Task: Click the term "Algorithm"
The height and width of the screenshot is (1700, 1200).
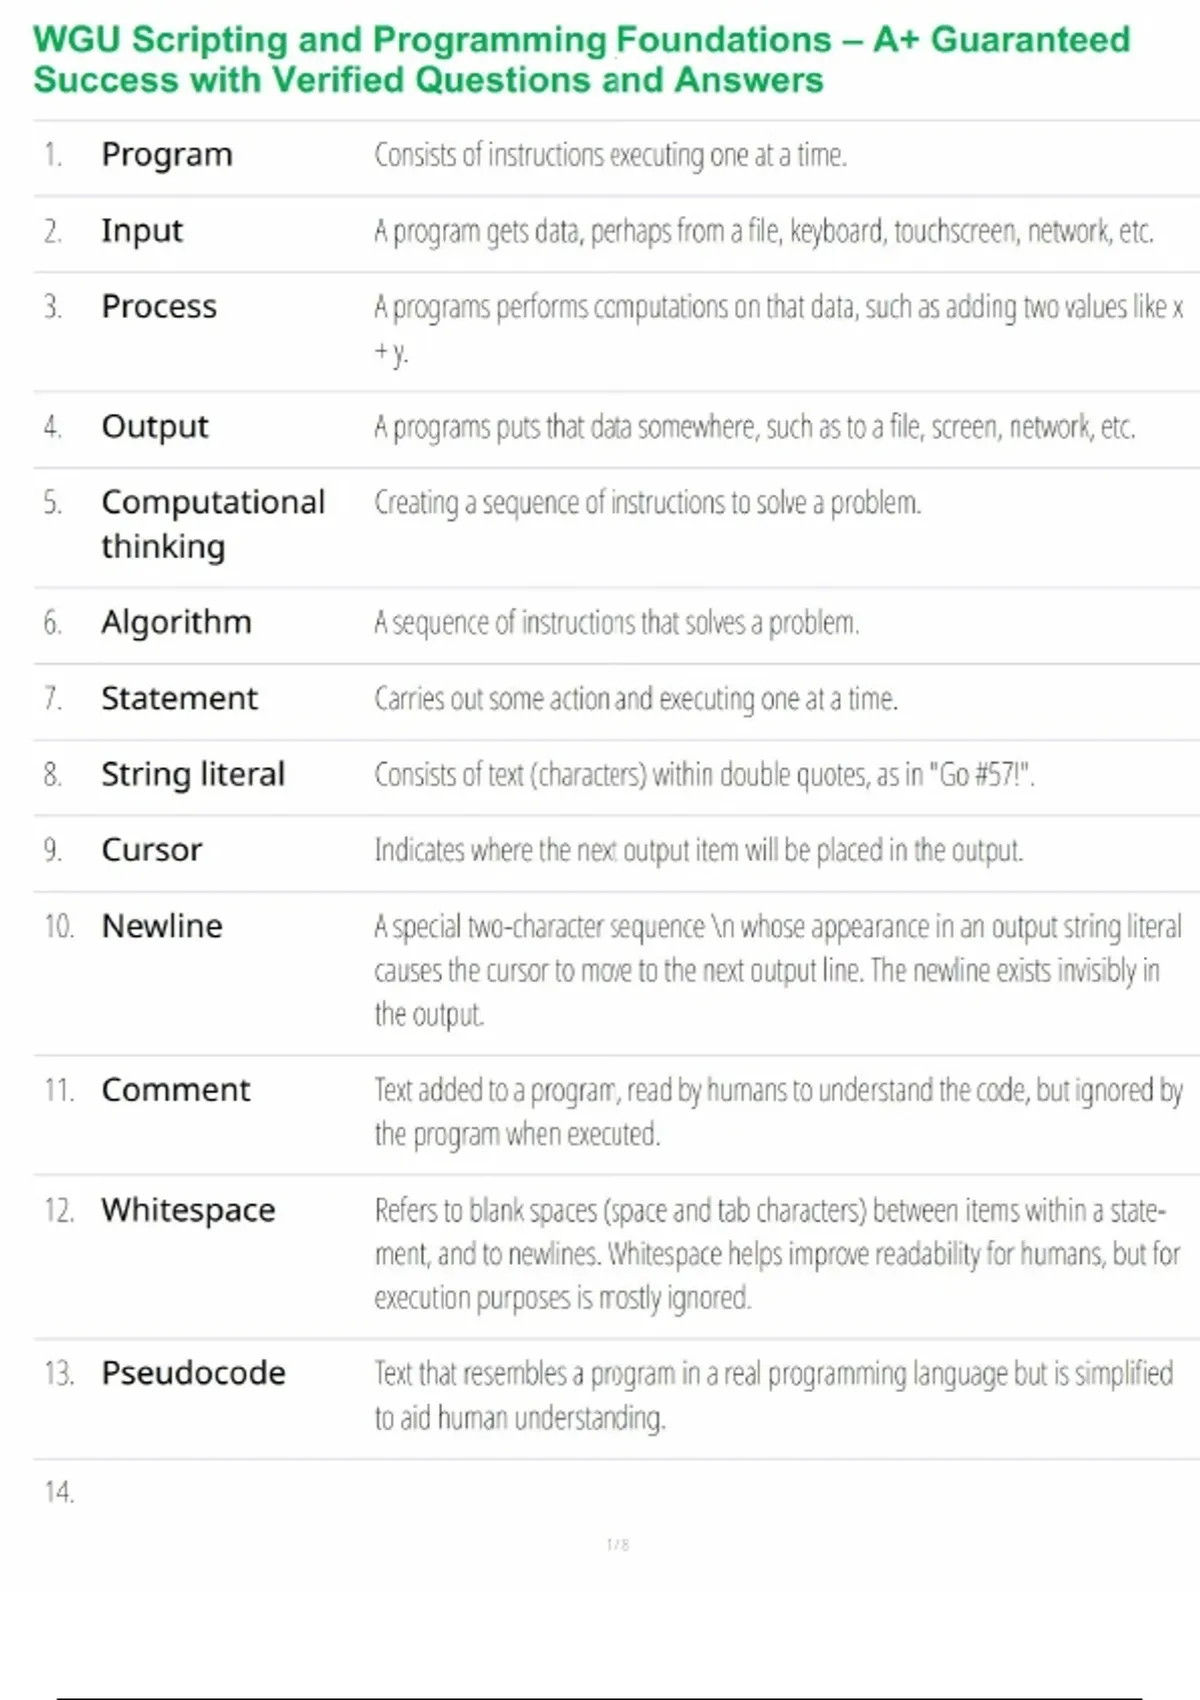Action: pos(176,622)
